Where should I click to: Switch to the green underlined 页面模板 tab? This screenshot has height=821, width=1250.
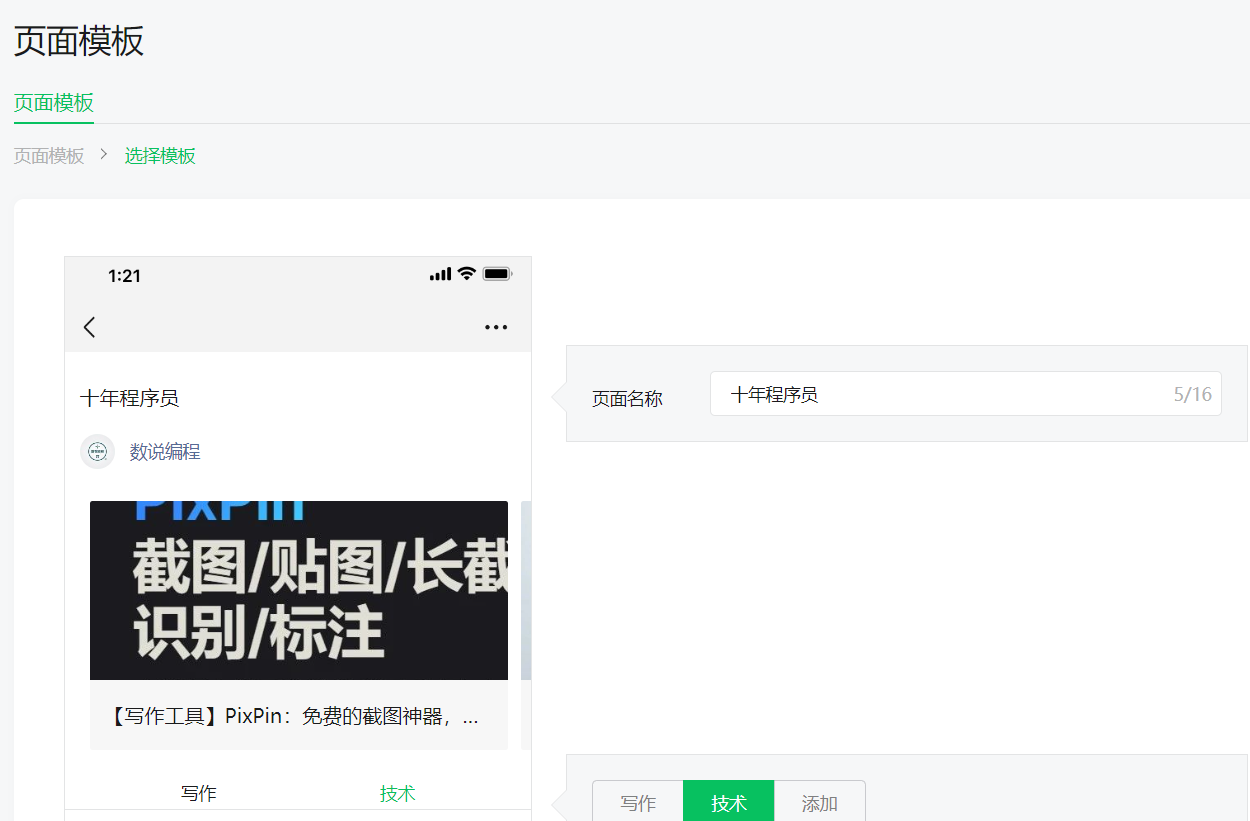(x=54, y=103)
